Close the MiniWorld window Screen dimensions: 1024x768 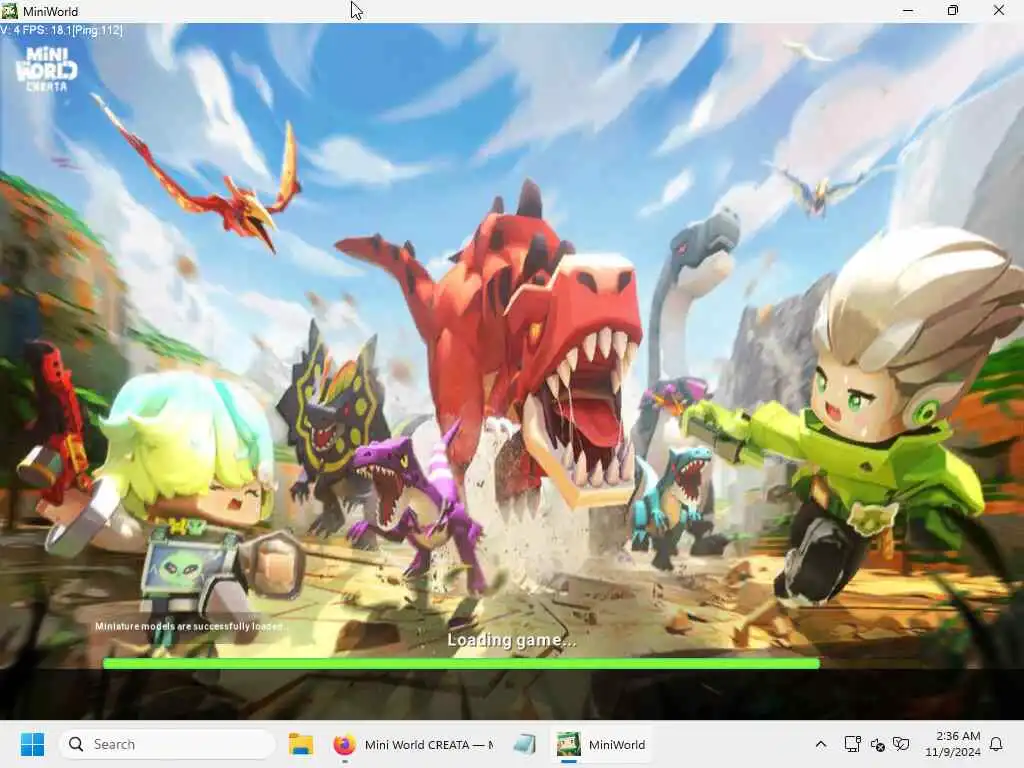click(x=999, y=11)
